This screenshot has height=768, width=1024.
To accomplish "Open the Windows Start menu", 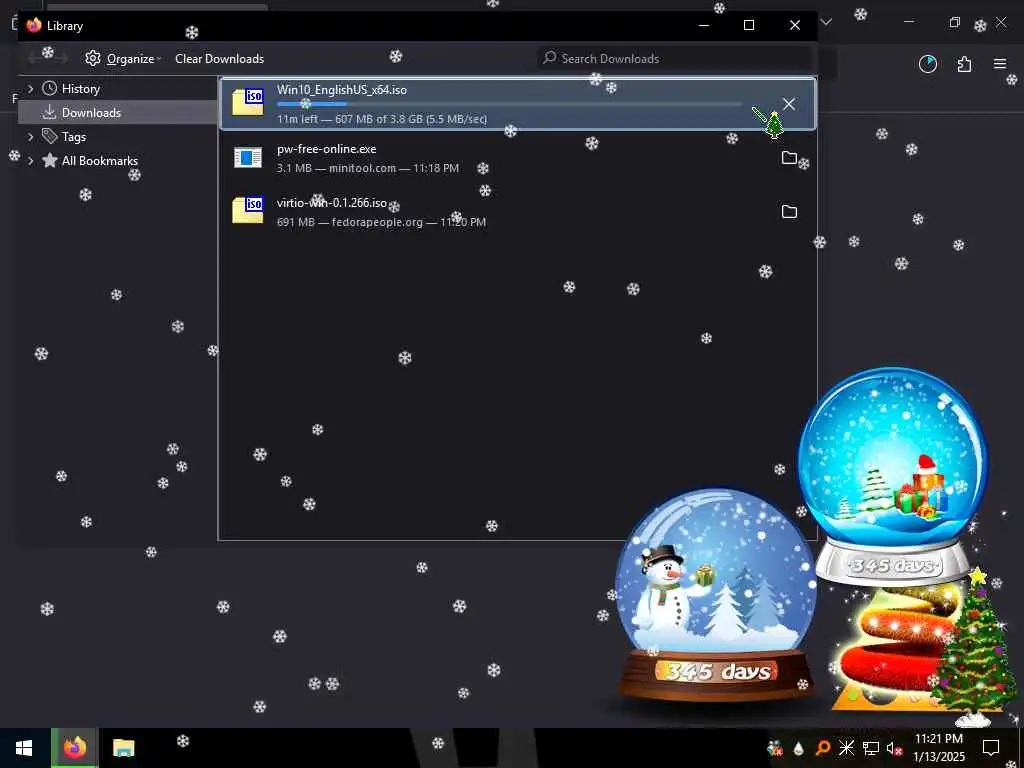I will (x=24, y=748).
